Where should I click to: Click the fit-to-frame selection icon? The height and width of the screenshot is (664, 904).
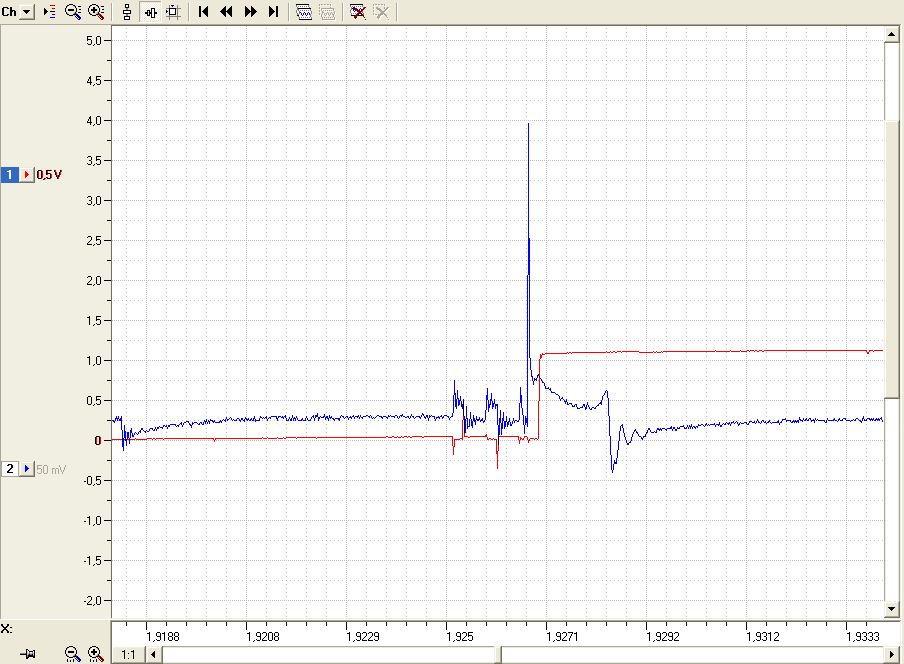(x=174, y=12)
